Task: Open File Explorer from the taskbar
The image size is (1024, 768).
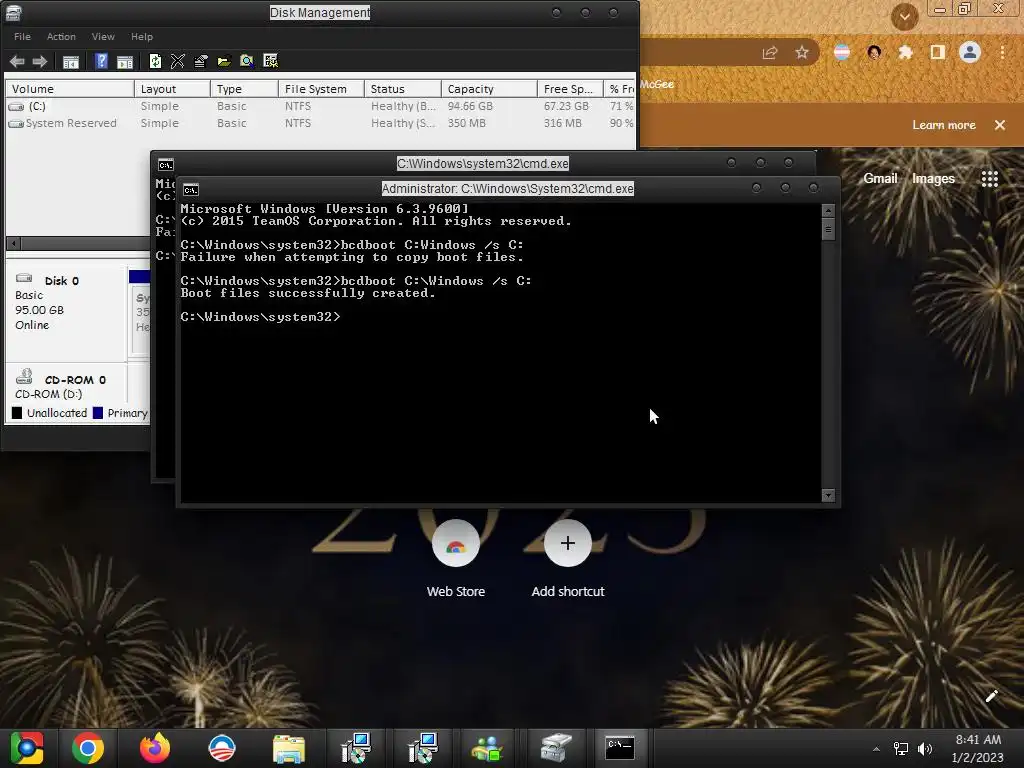Action: pos(289,749)
